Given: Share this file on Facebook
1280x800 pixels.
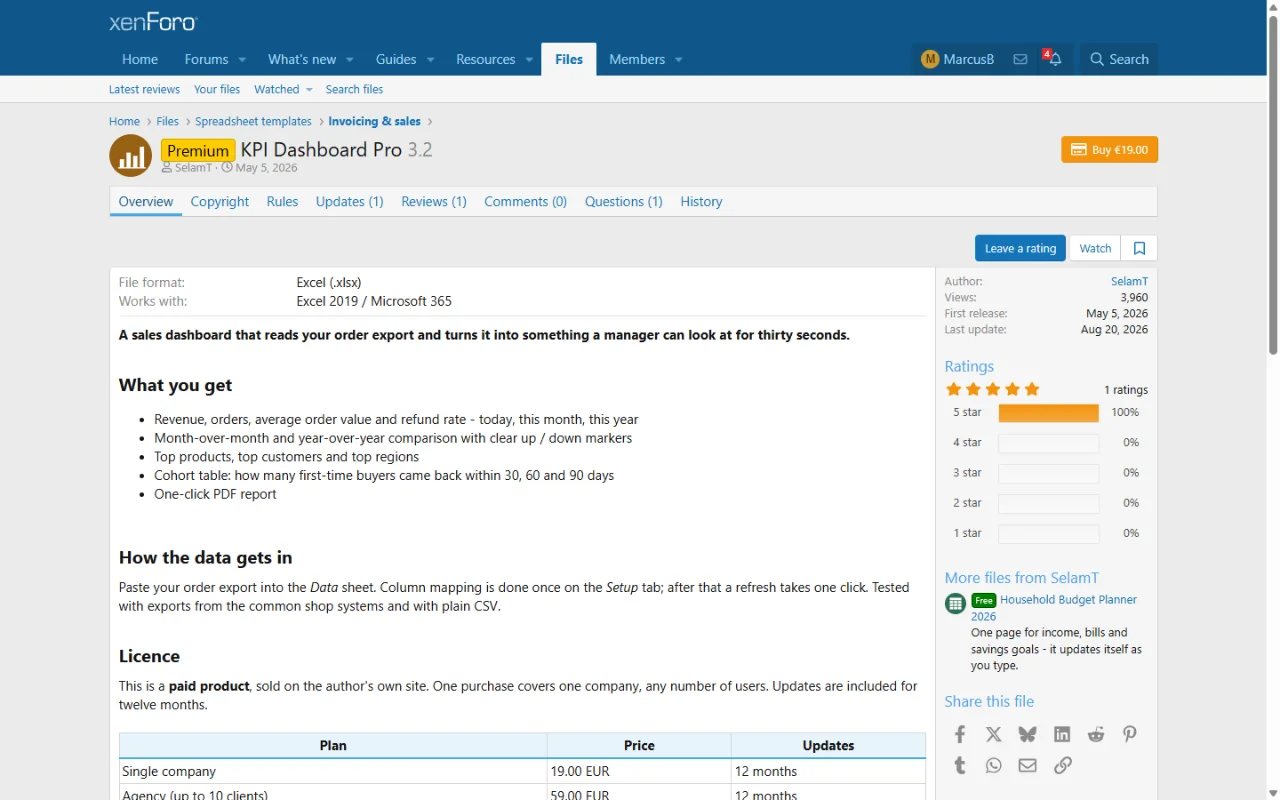Looking at the screenshot, I should [960, 734].
